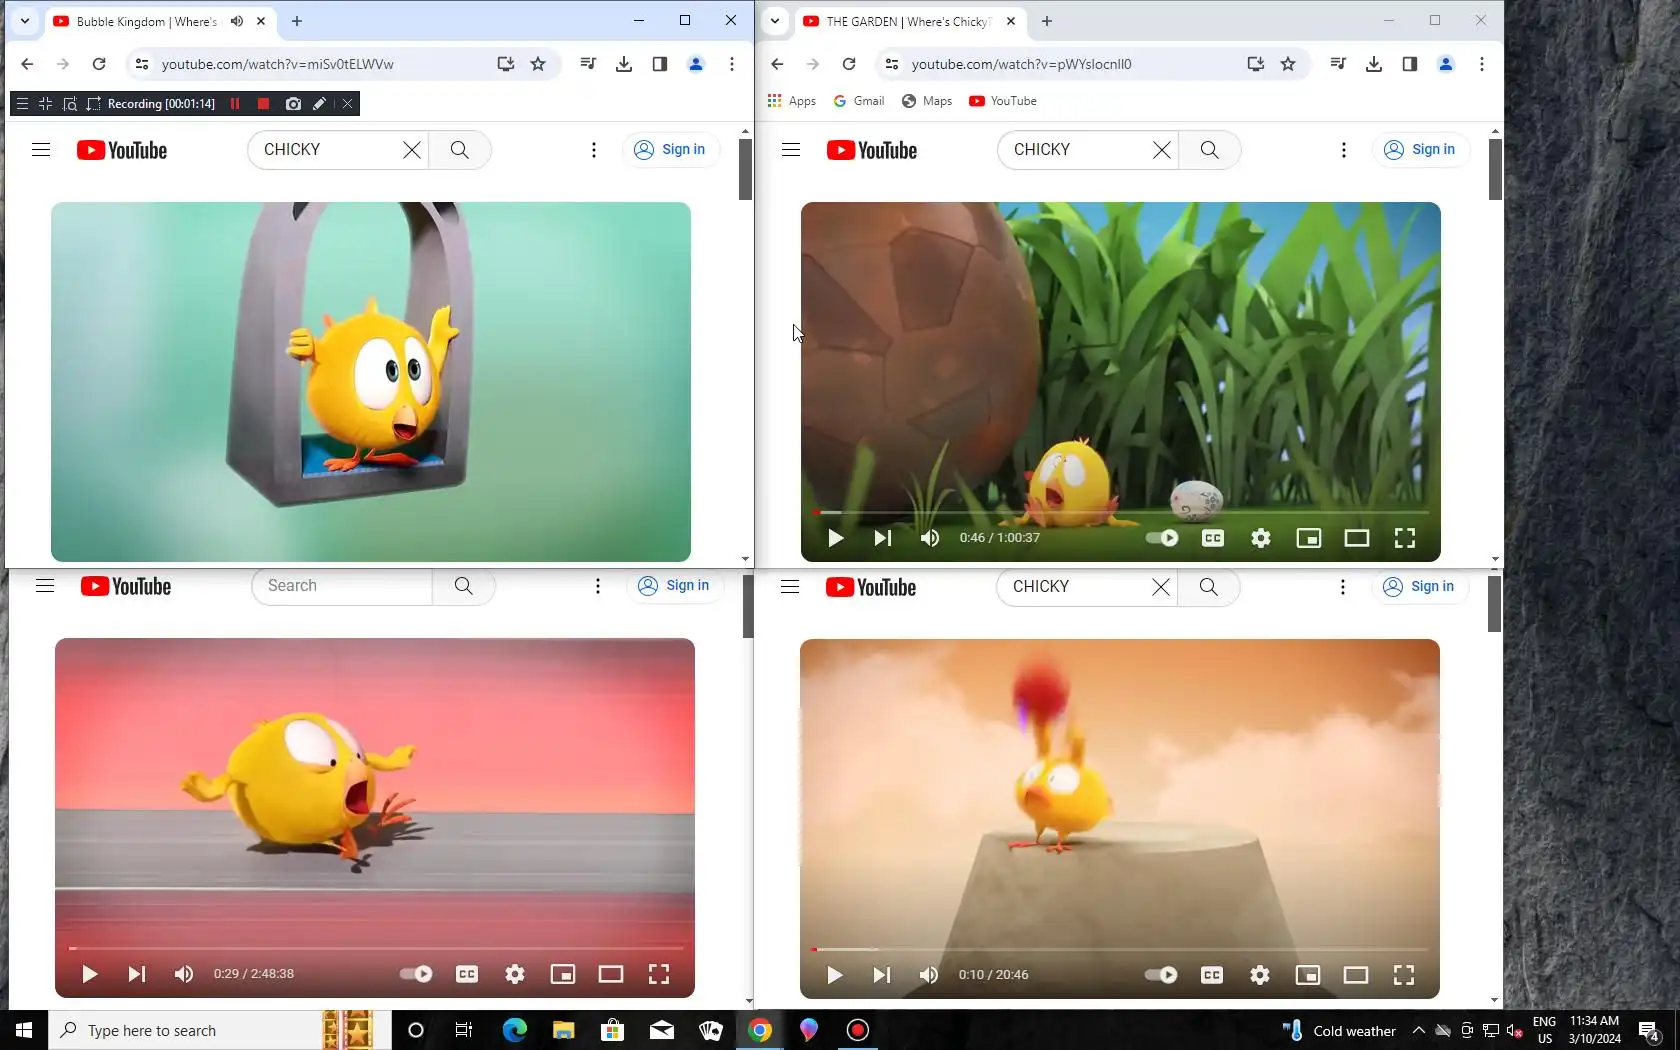This screenshot has height=1050, width=1680.
Task: Open YouTube guide menu in bottom-left window
Action: pos(45,586)
